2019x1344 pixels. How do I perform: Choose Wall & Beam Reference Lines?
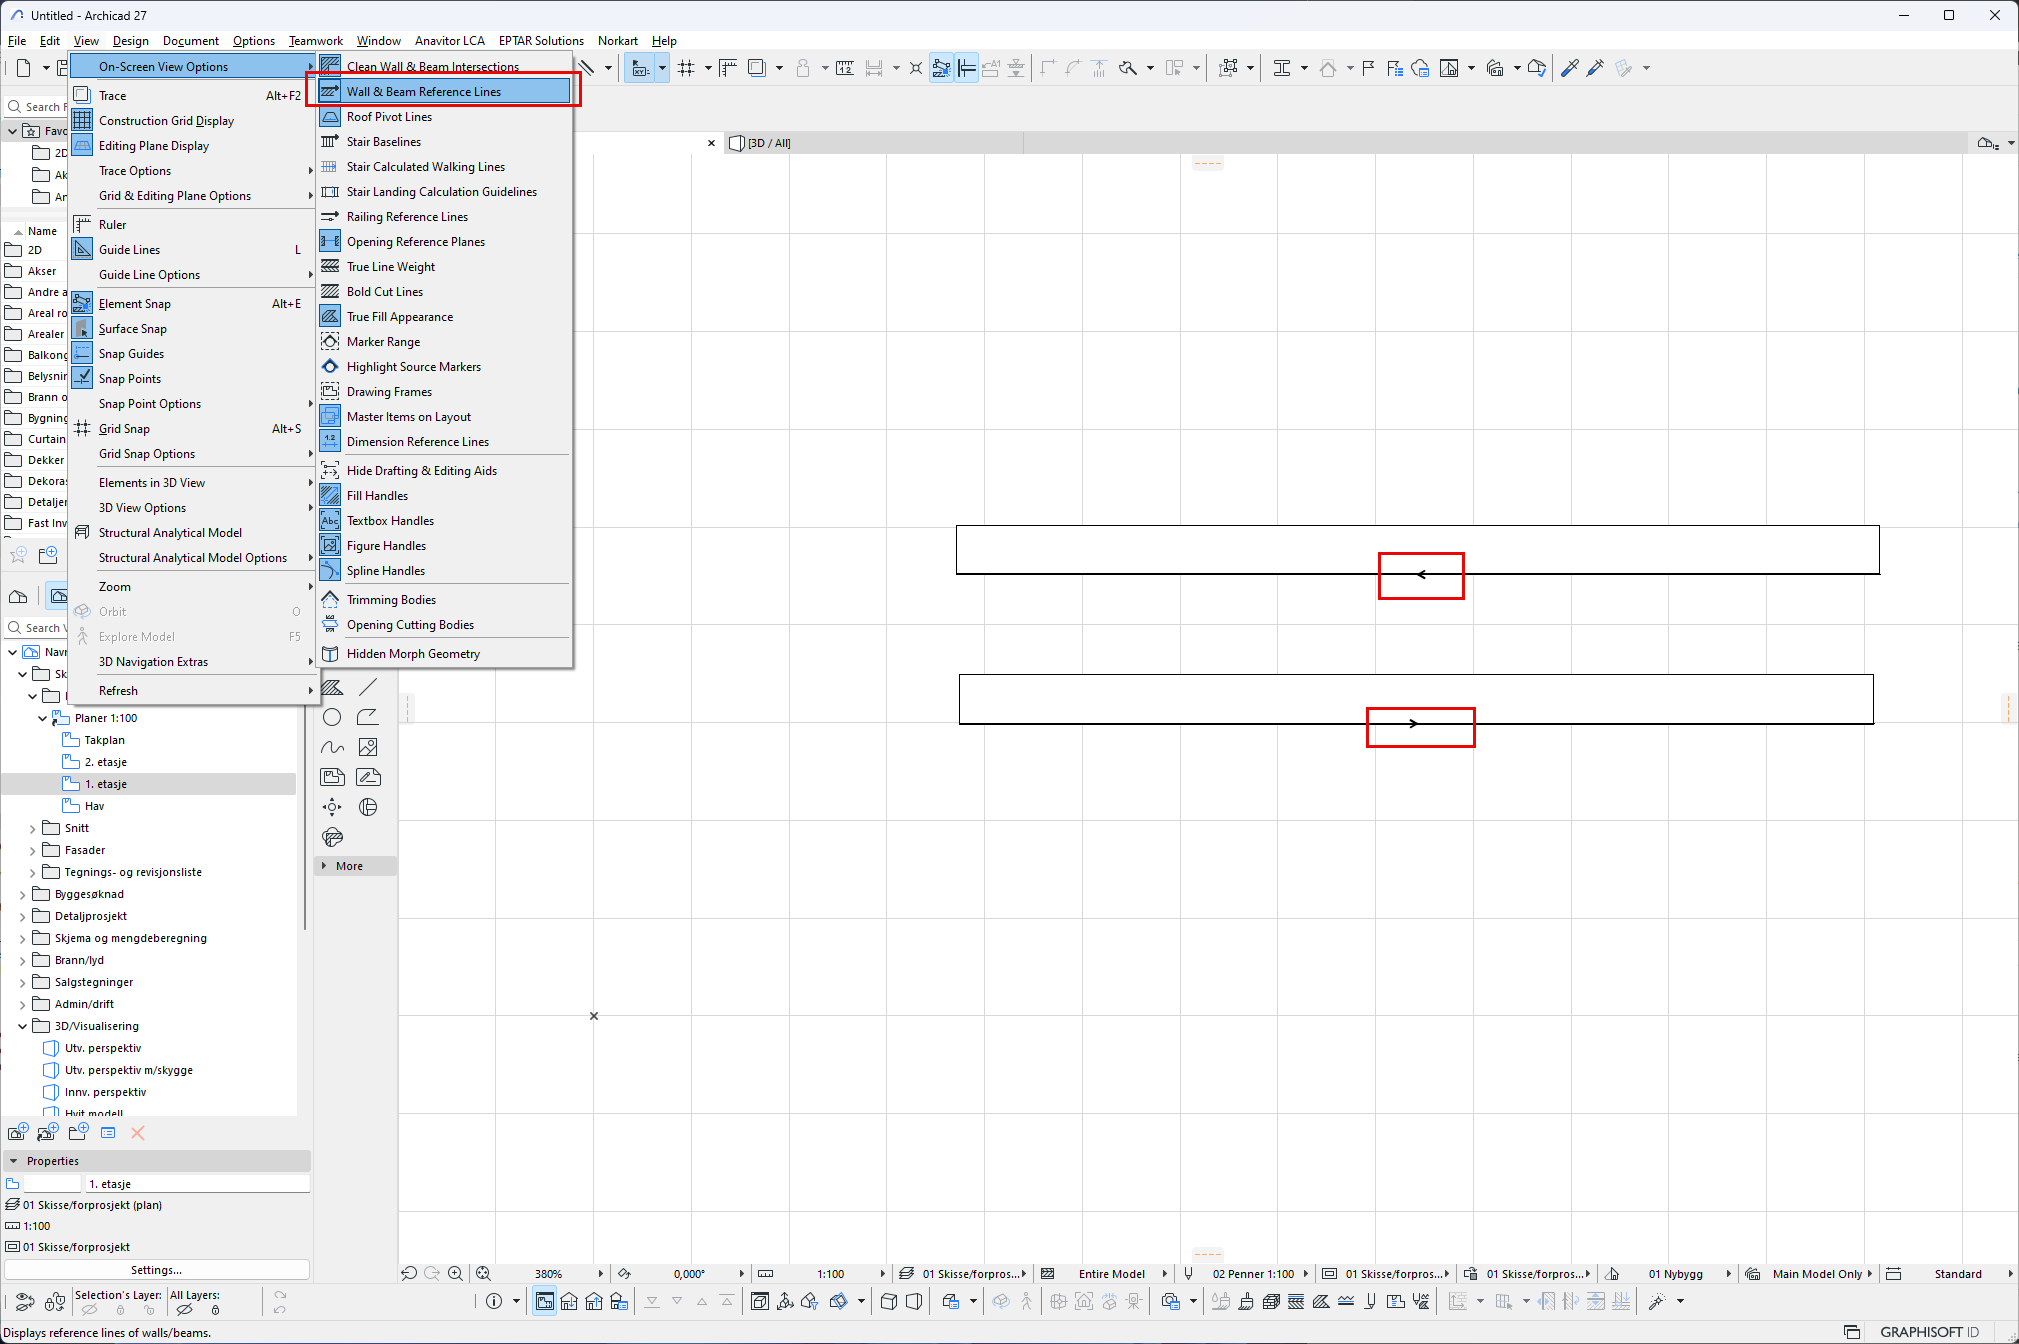tap(424, 92)
